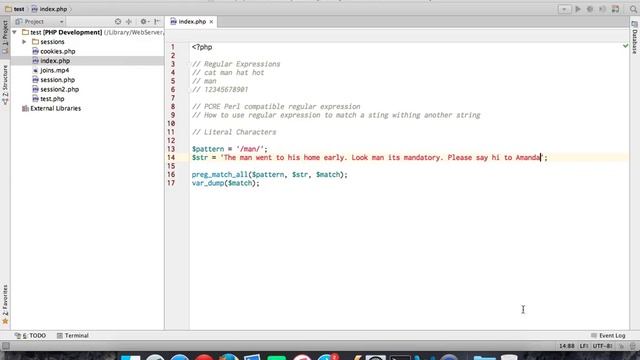640x360 pixels.
Task: Click preg_match_all function on line 16
Action: 220,175
